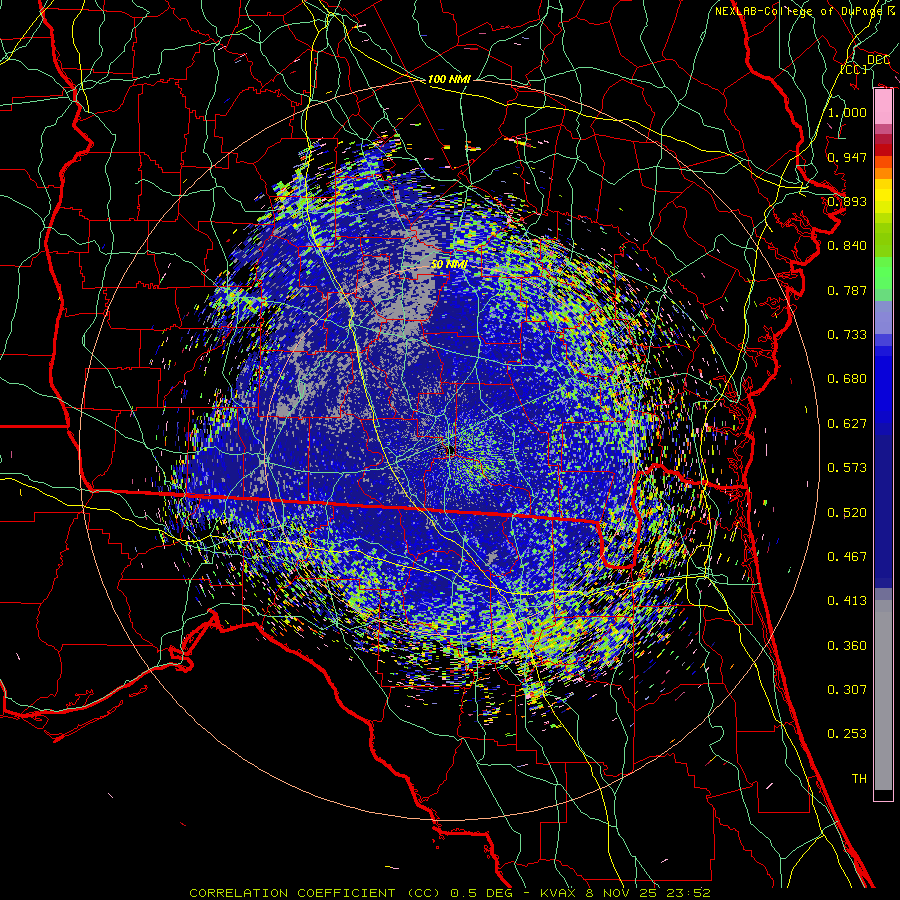The height and width of the screenshot is (900, 900).
Task: Select the 0.947 legend value
Action: (847, 157)
